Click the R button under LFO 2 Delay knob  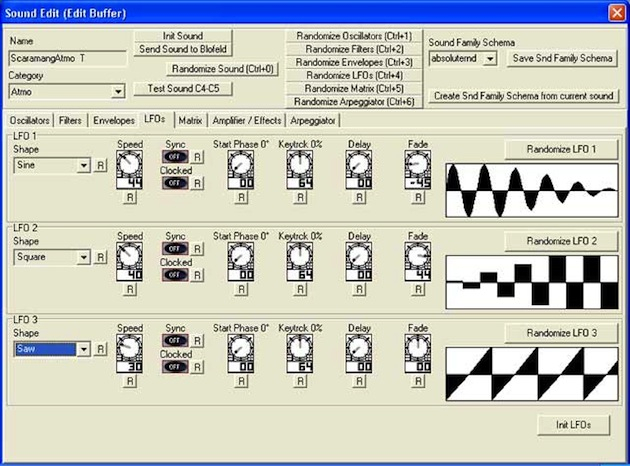[x=359, y=289]
